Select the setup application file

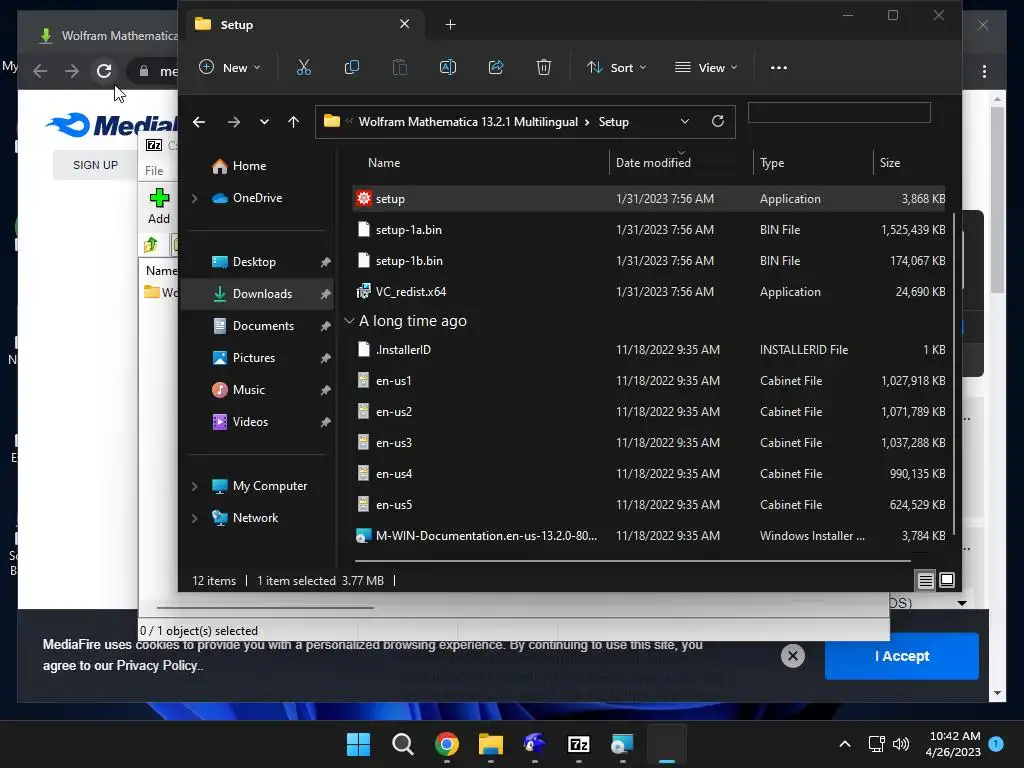tap(650, 199)
